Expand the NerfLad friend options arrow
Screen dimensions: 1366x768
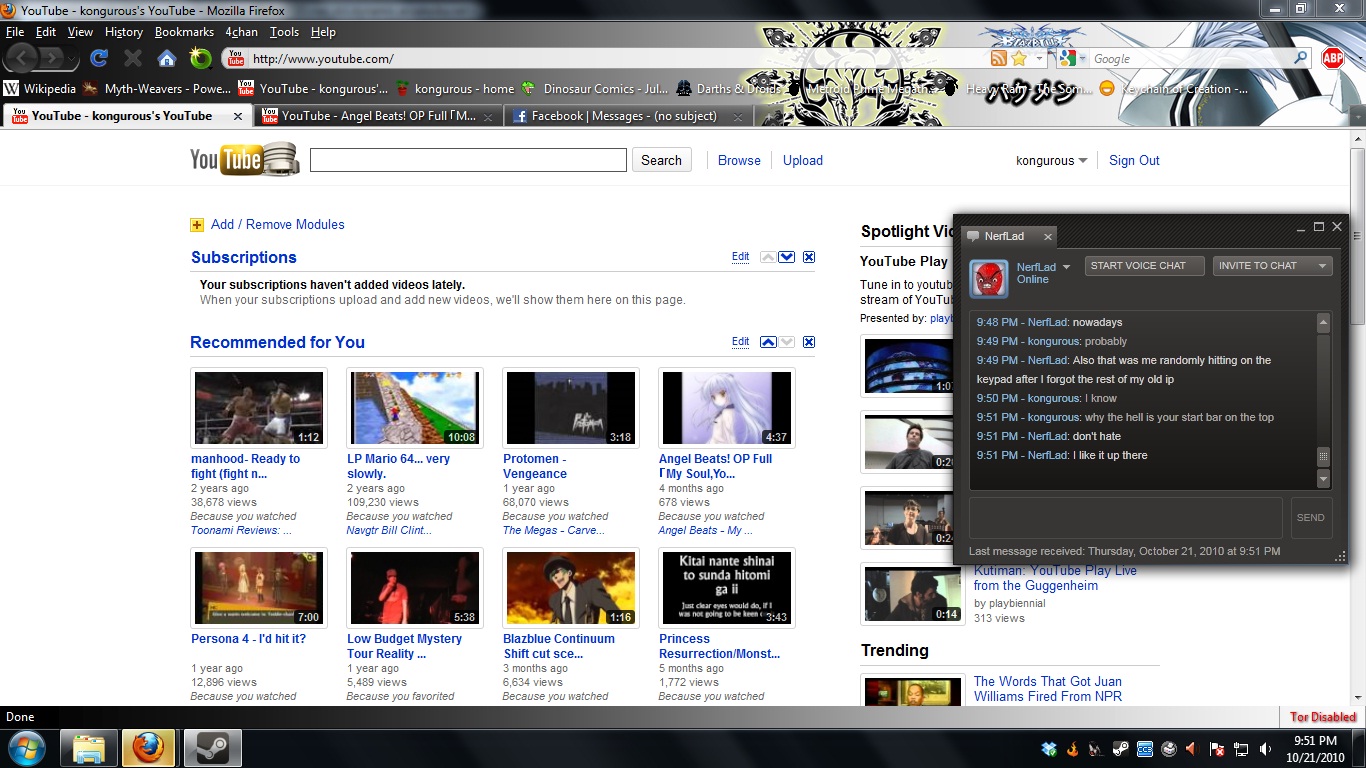point(1066,267)
